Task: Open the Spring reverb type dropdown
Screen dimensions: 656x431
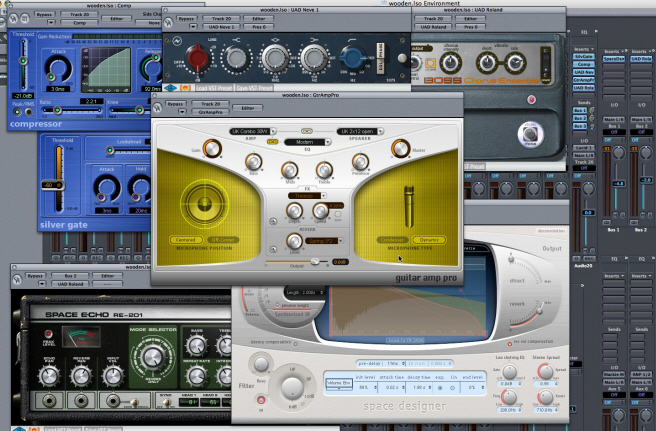Action: (325, 241)
